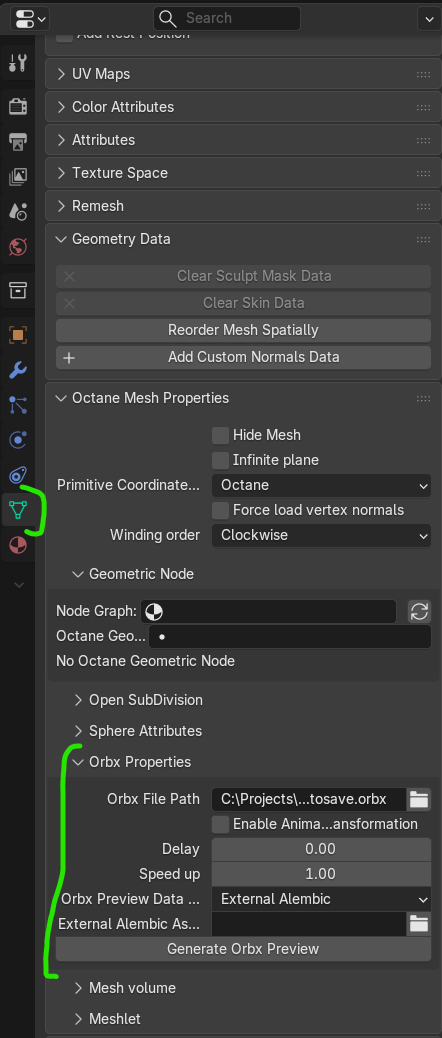Open the Tool properties tab

18,64
